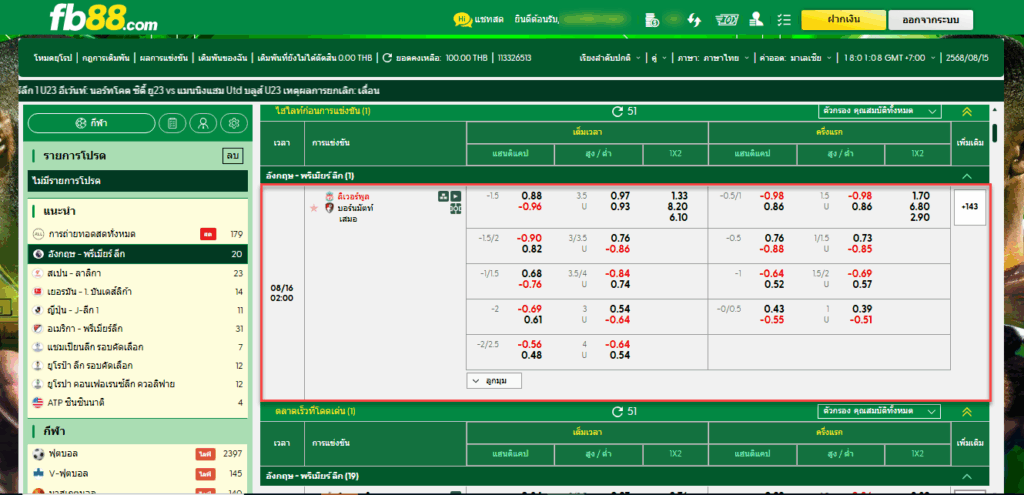Open the กฎการเดิมพัน betting rules menu
The width and height of the screenshot is (1024, 495).
105,57
